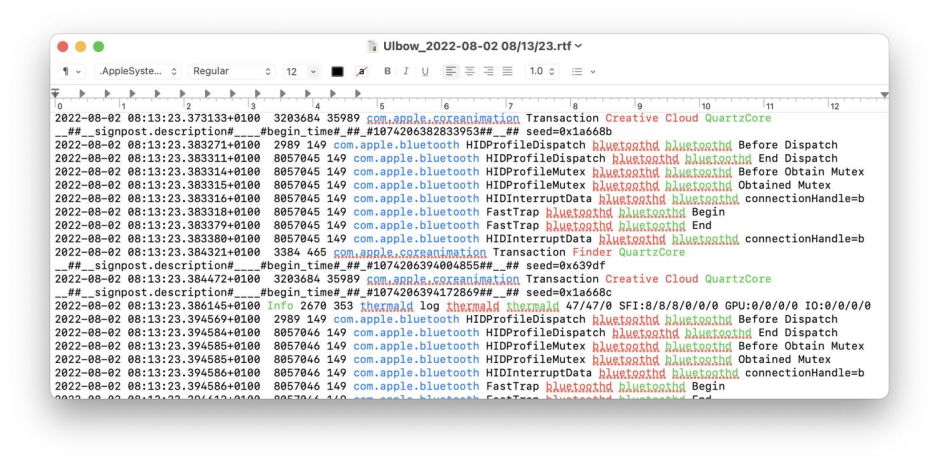Click the black text color swatch
939x465 pixels.
click(338, 72)
